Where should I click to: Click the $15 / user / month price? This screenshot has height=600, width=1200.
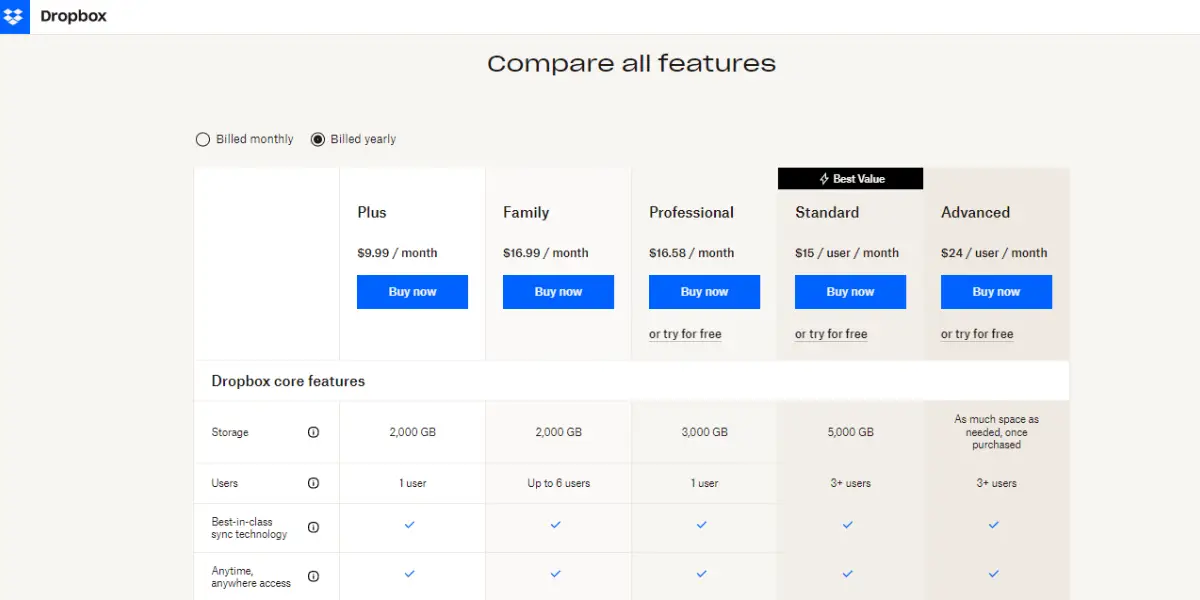pyautogui.click(x=847, y=253)
